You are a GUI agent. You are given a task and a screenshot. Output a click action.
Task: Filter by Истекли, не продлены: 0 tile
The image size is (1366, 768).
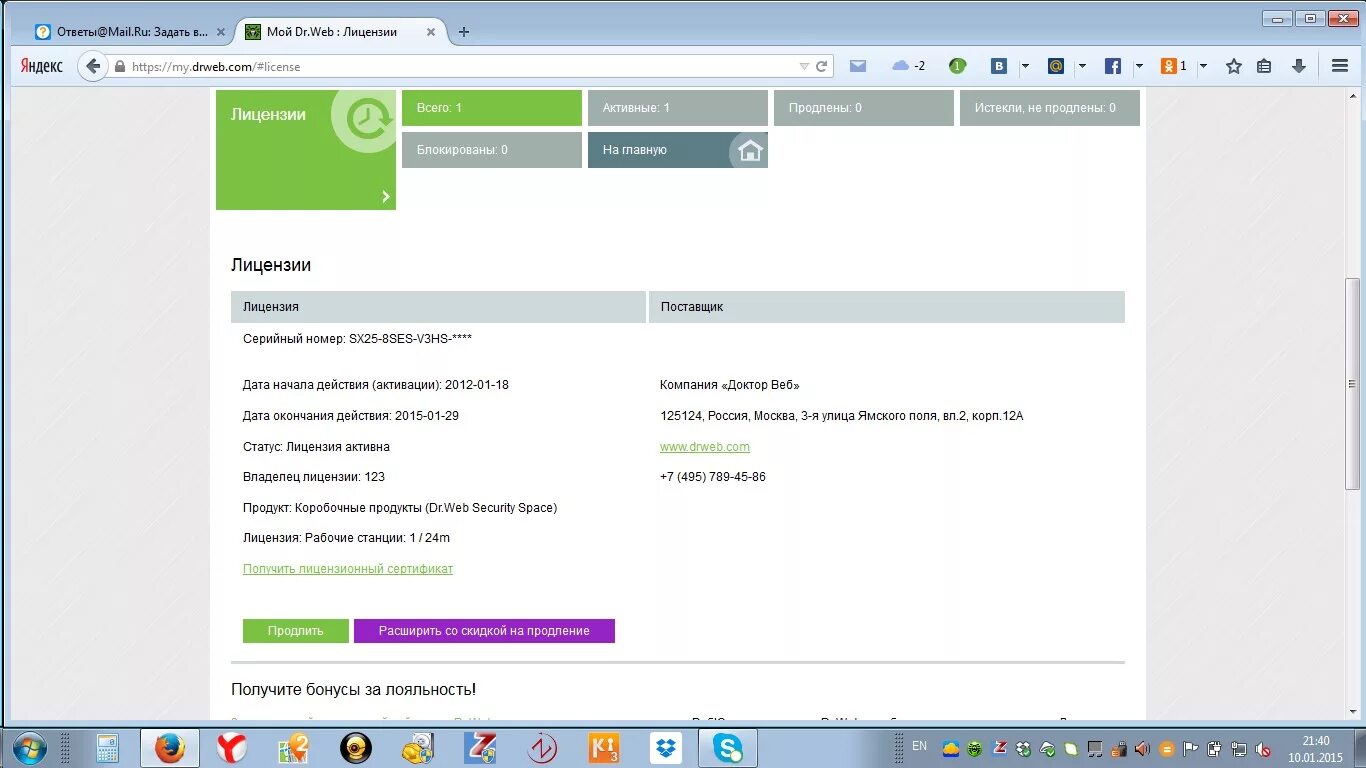pos(1050,108)
